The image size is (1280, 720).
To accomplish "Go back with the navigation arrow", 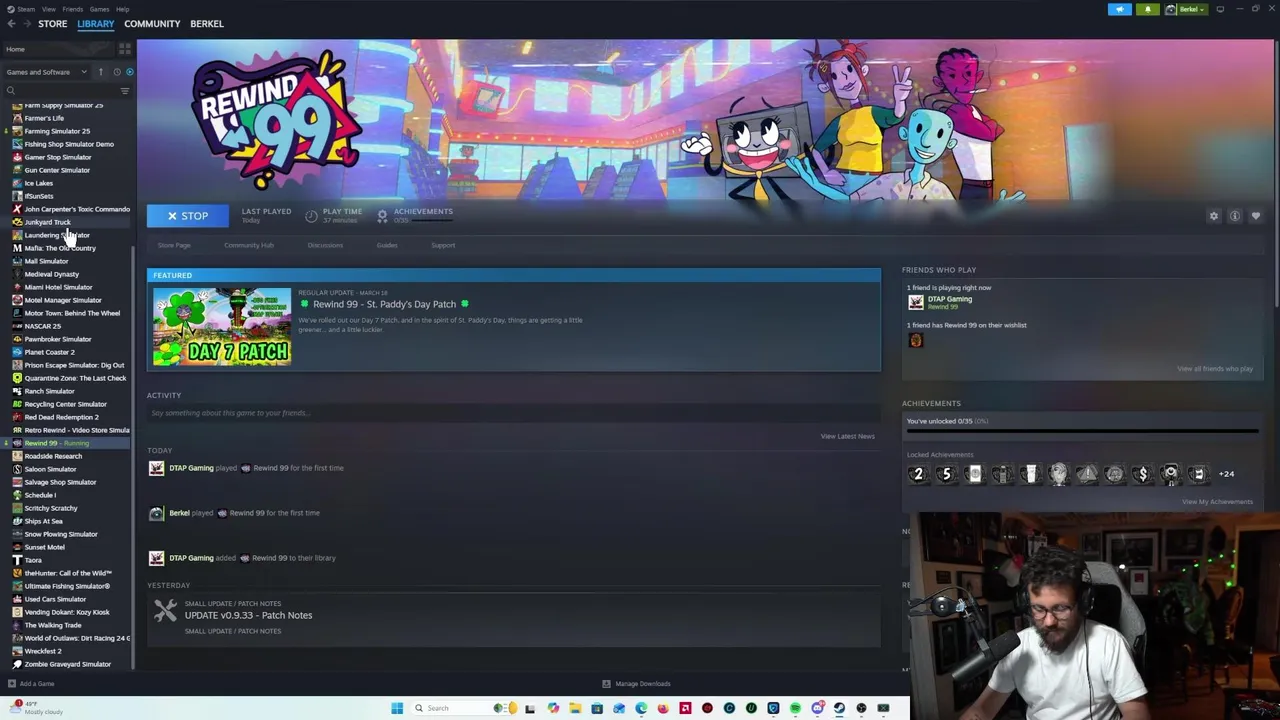I will click(x=11, y=24).
